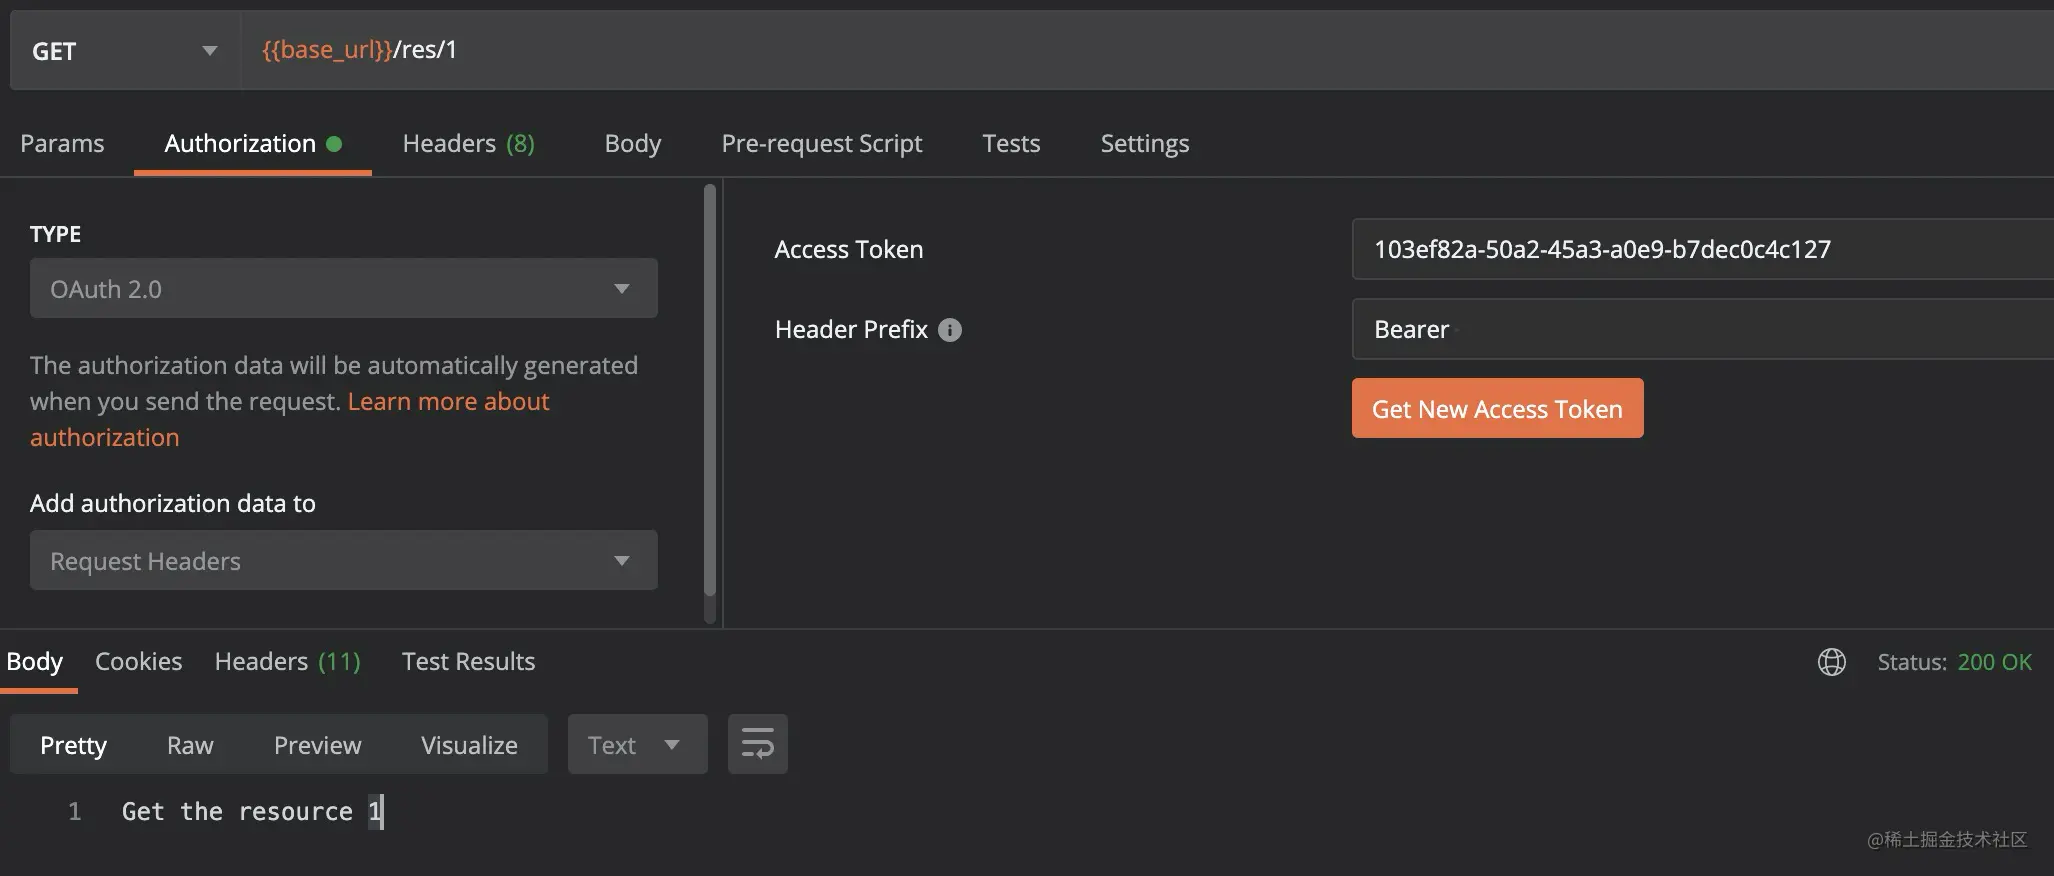Image resolution: width=2054 pixels, height=876 pixels.
Task: Click the 200 OK status text
Action: [x=1994, y=662]
